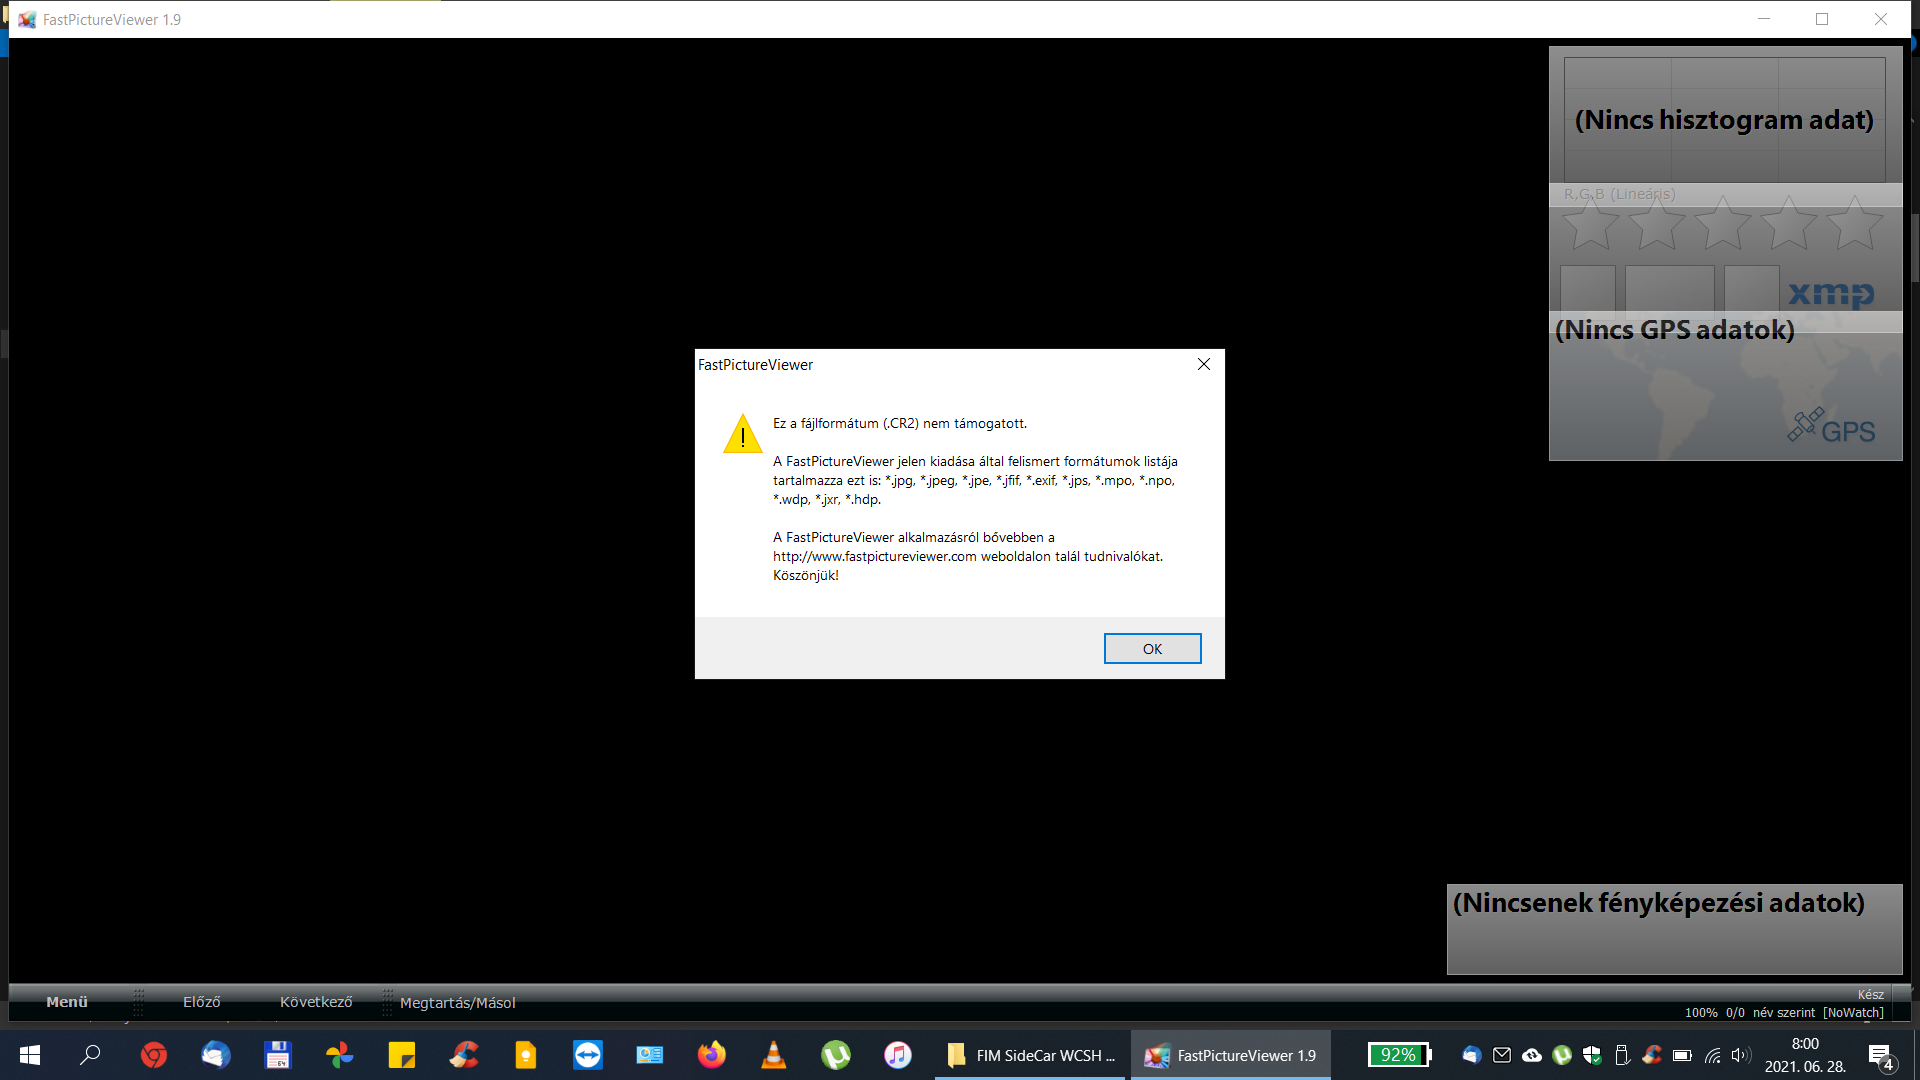Launch CCleaner from the taskbar
1920x1080 pixels.
(x=464, y=1055)
